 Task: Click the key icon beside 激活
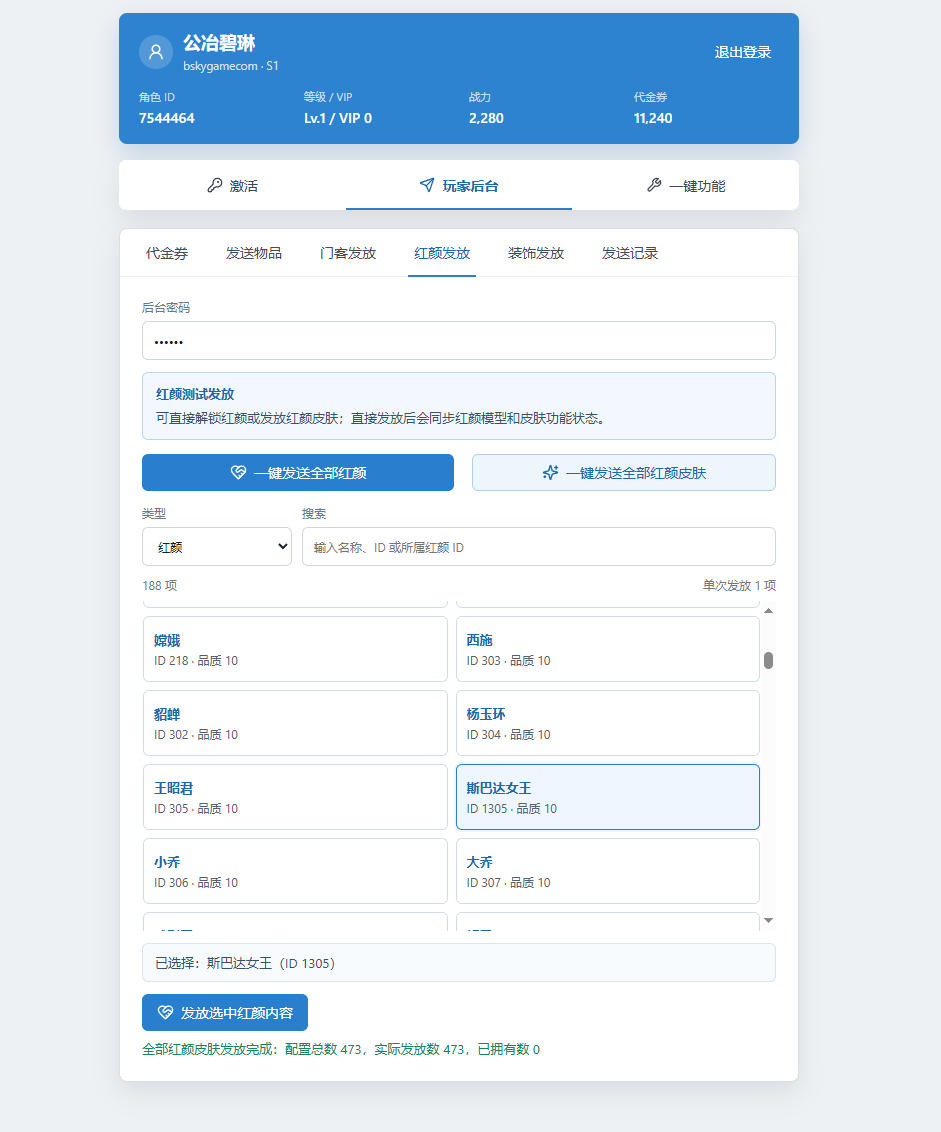(214, 186)
